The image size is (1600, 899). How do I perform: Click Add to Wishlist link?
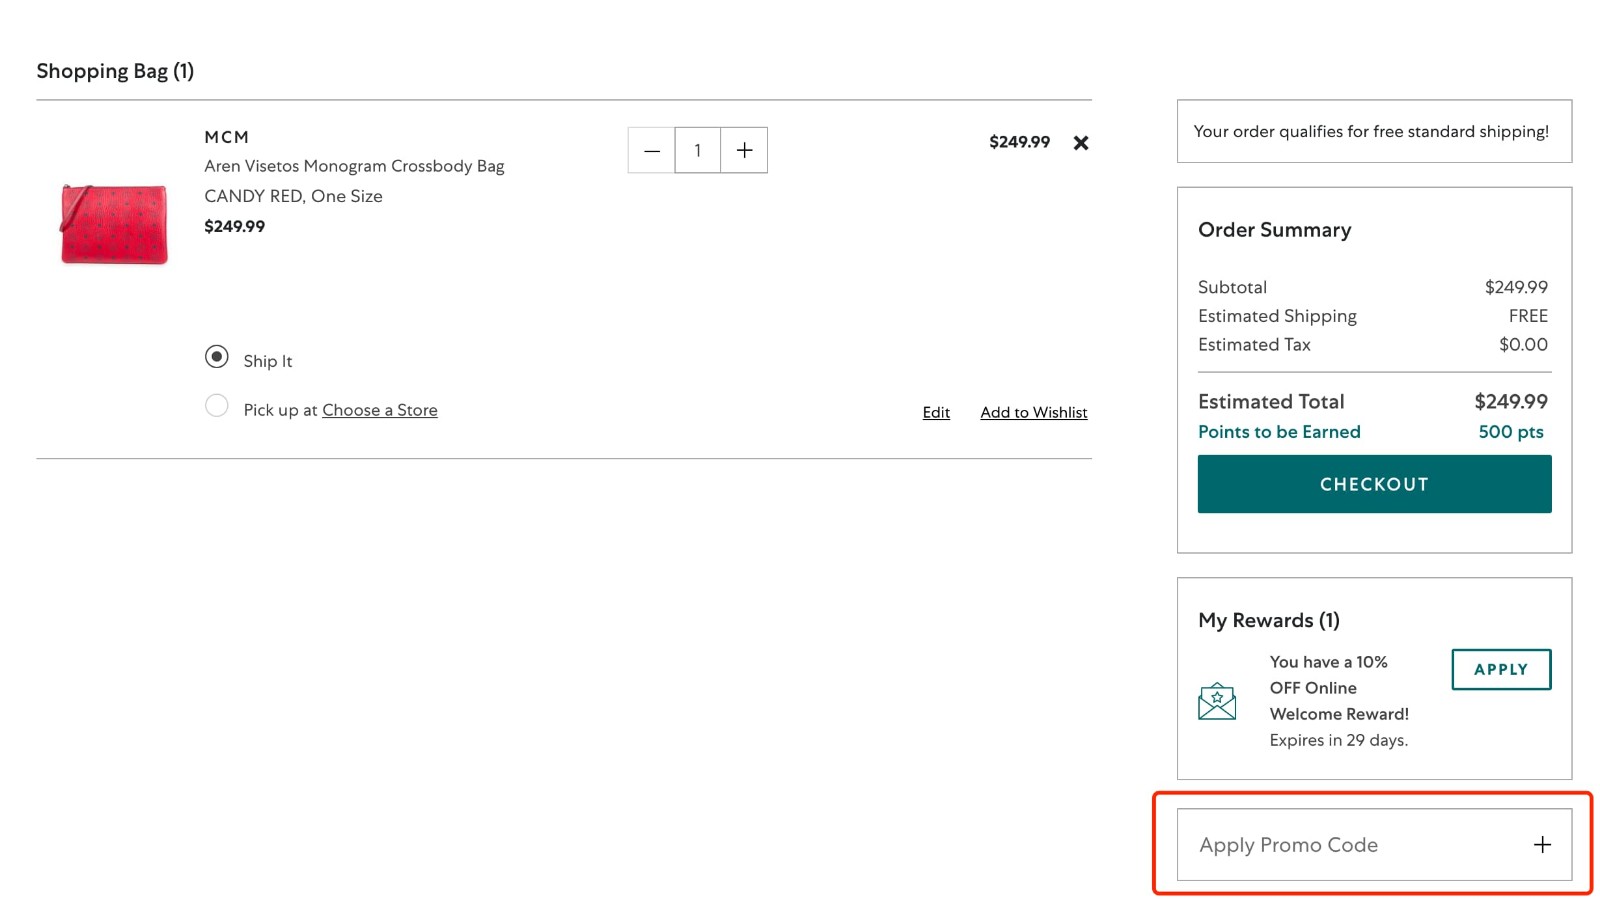click(x=1034, y=412)
